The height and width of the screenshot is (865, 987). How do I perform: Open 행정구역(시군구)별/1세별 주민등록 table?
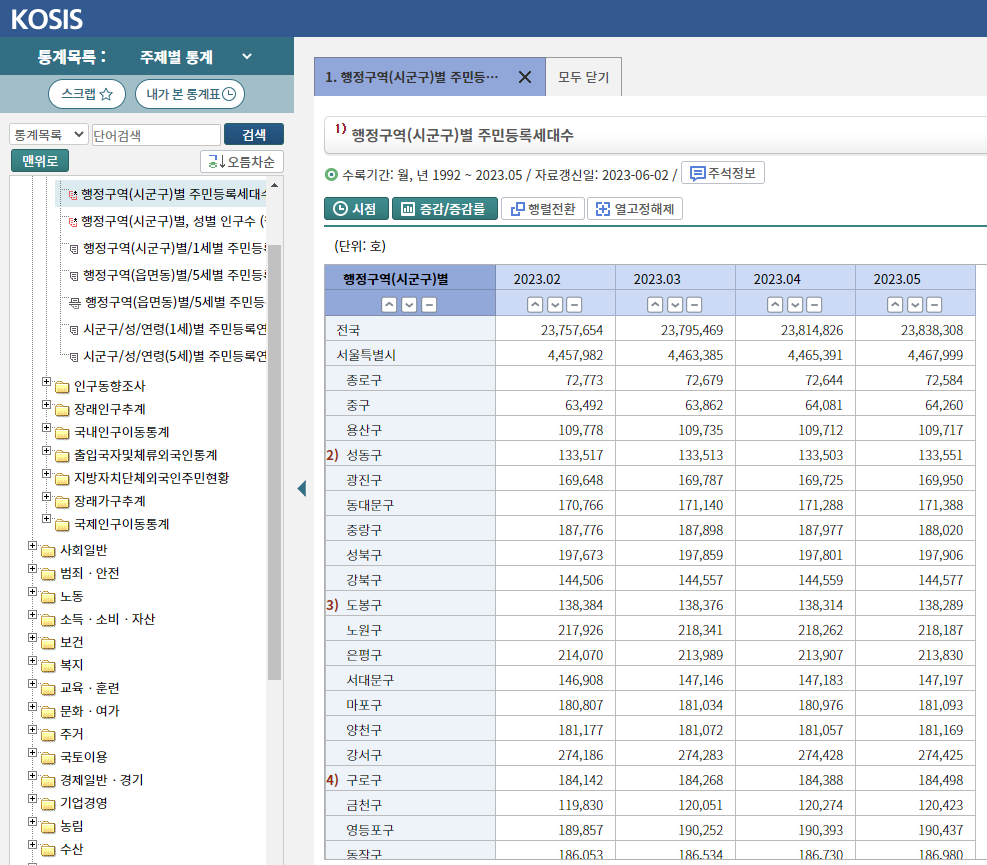[174, 248]
